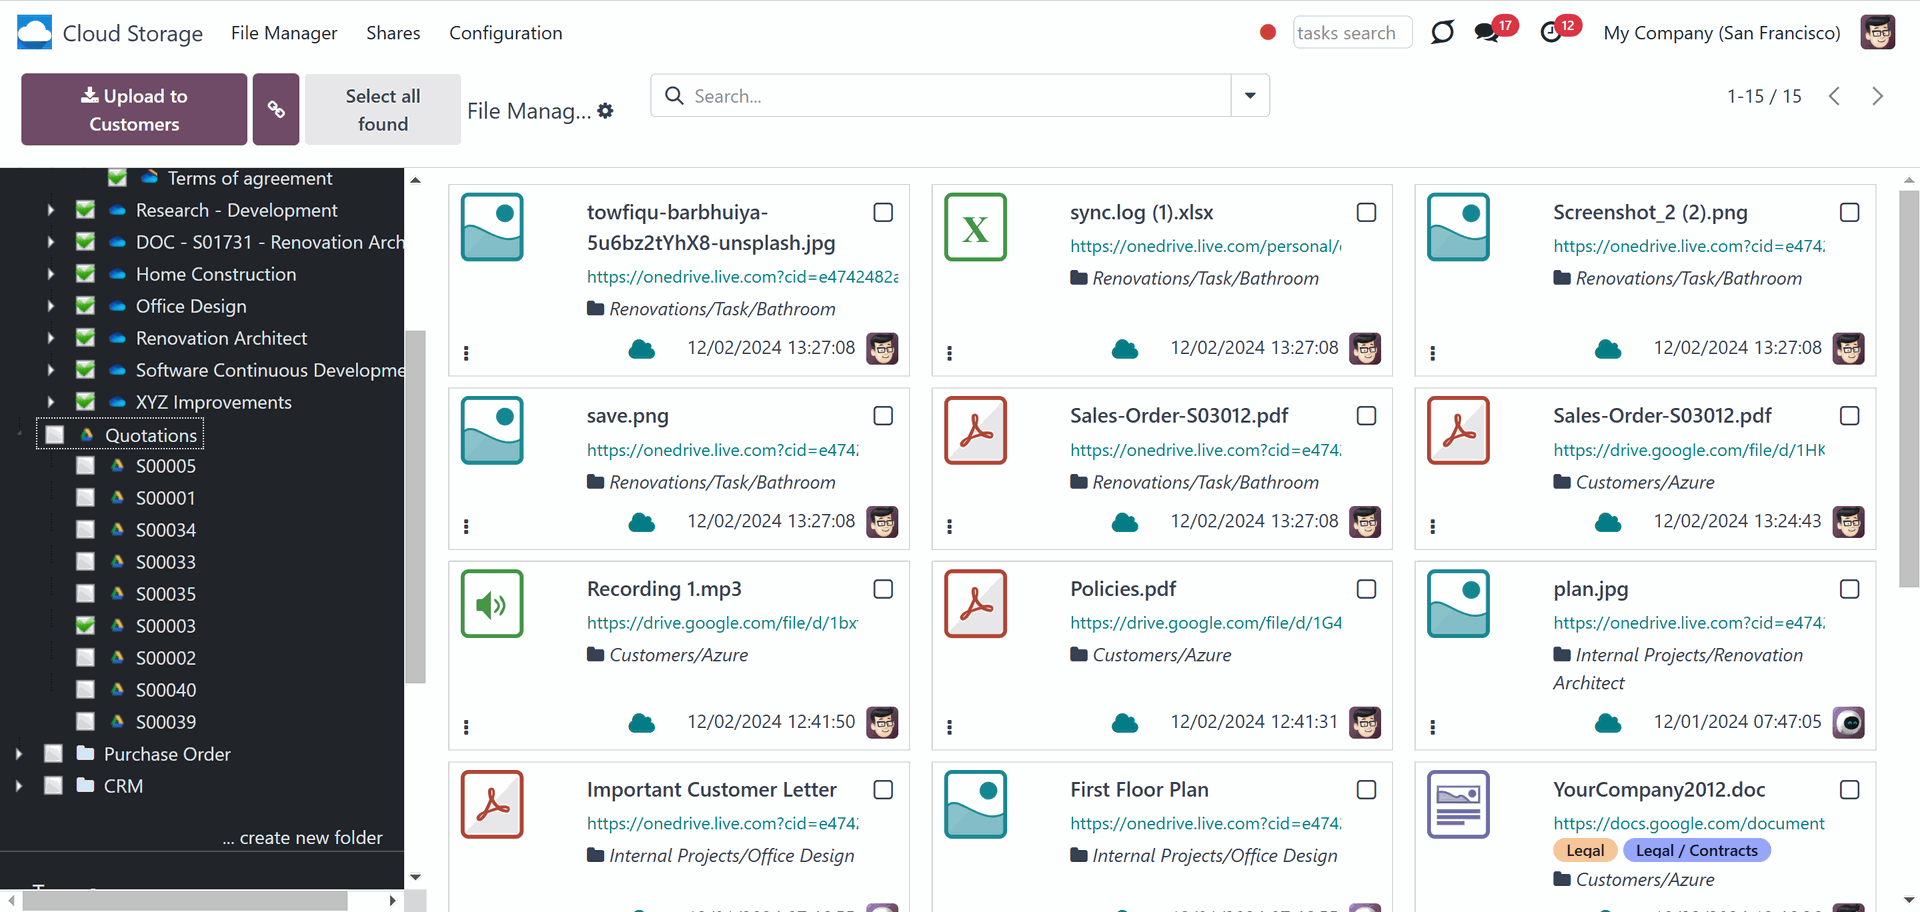Expand the Home Construction folder node

pos(51,274)
